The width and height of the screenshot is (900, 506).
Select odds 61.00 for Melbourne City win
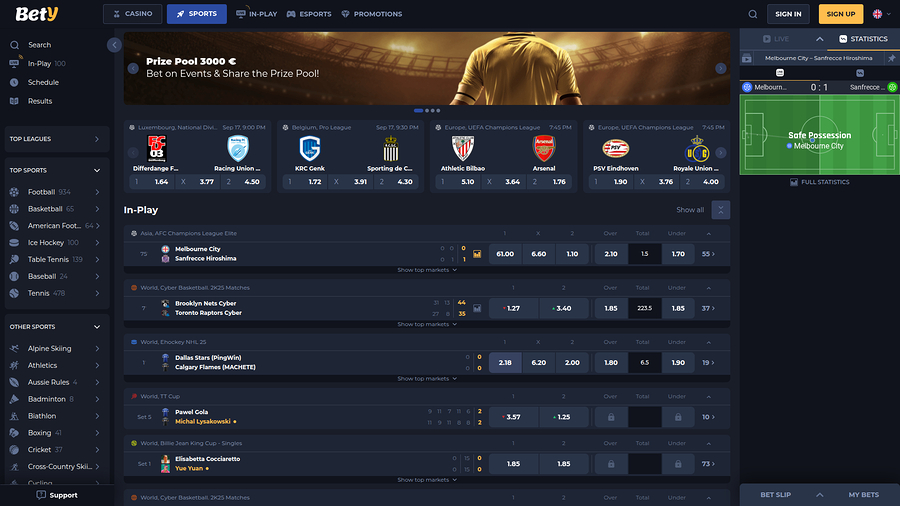pos(505,254)
